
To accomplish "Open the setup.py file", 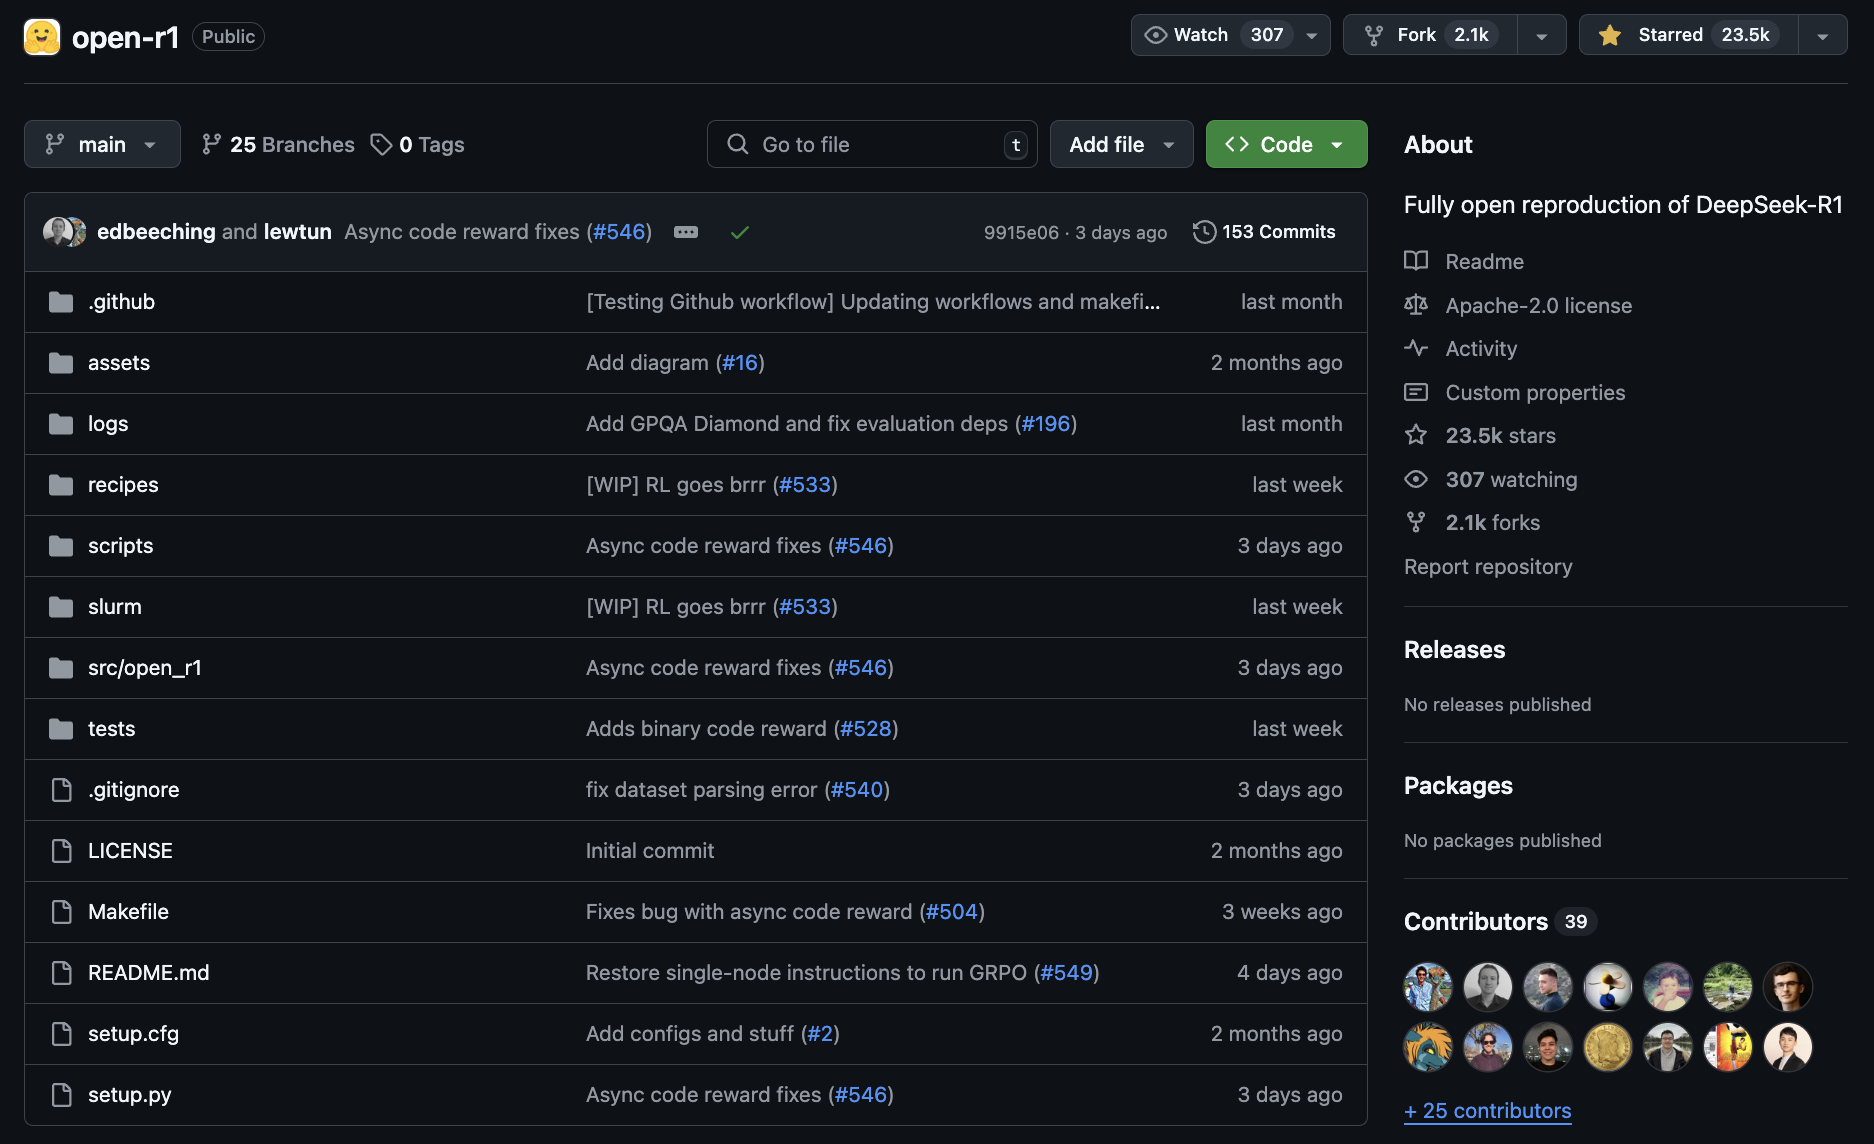I will (130, 1095).
